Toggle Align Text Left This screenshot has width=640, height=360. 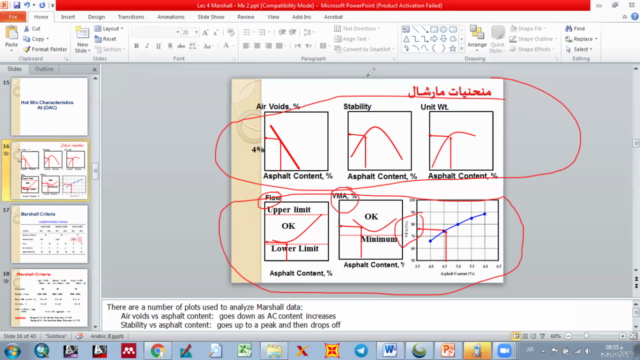246,46
